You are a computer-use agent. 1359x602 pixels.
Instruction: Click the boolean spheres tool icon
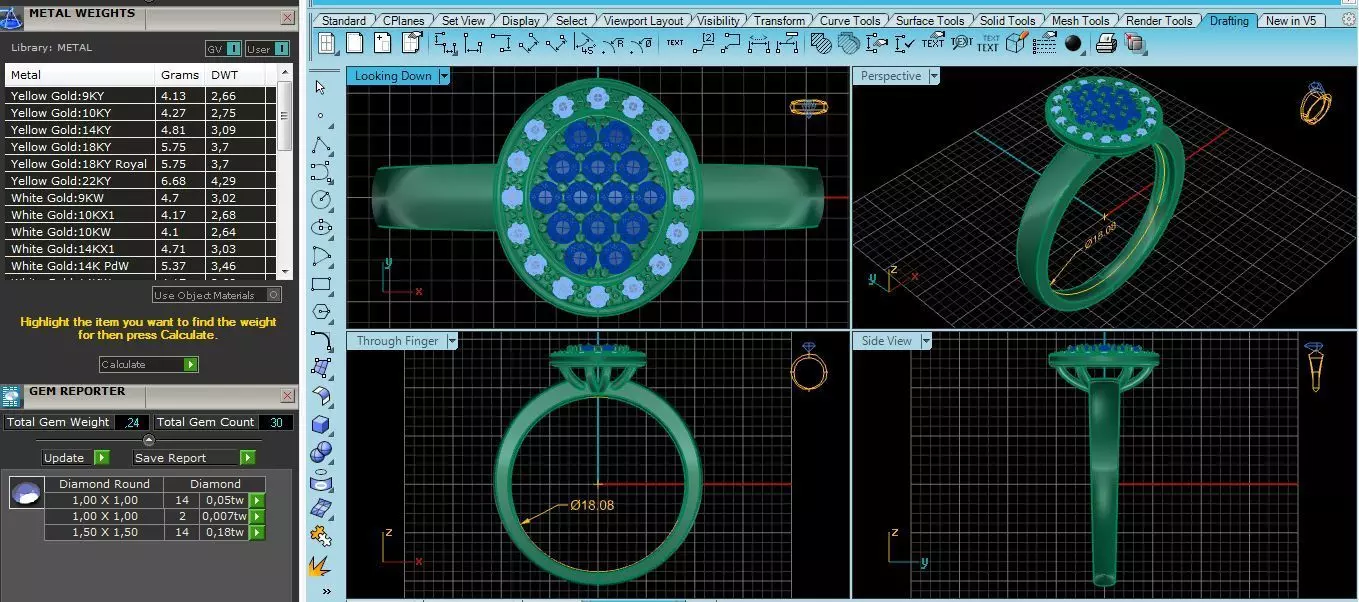[321, 454]
